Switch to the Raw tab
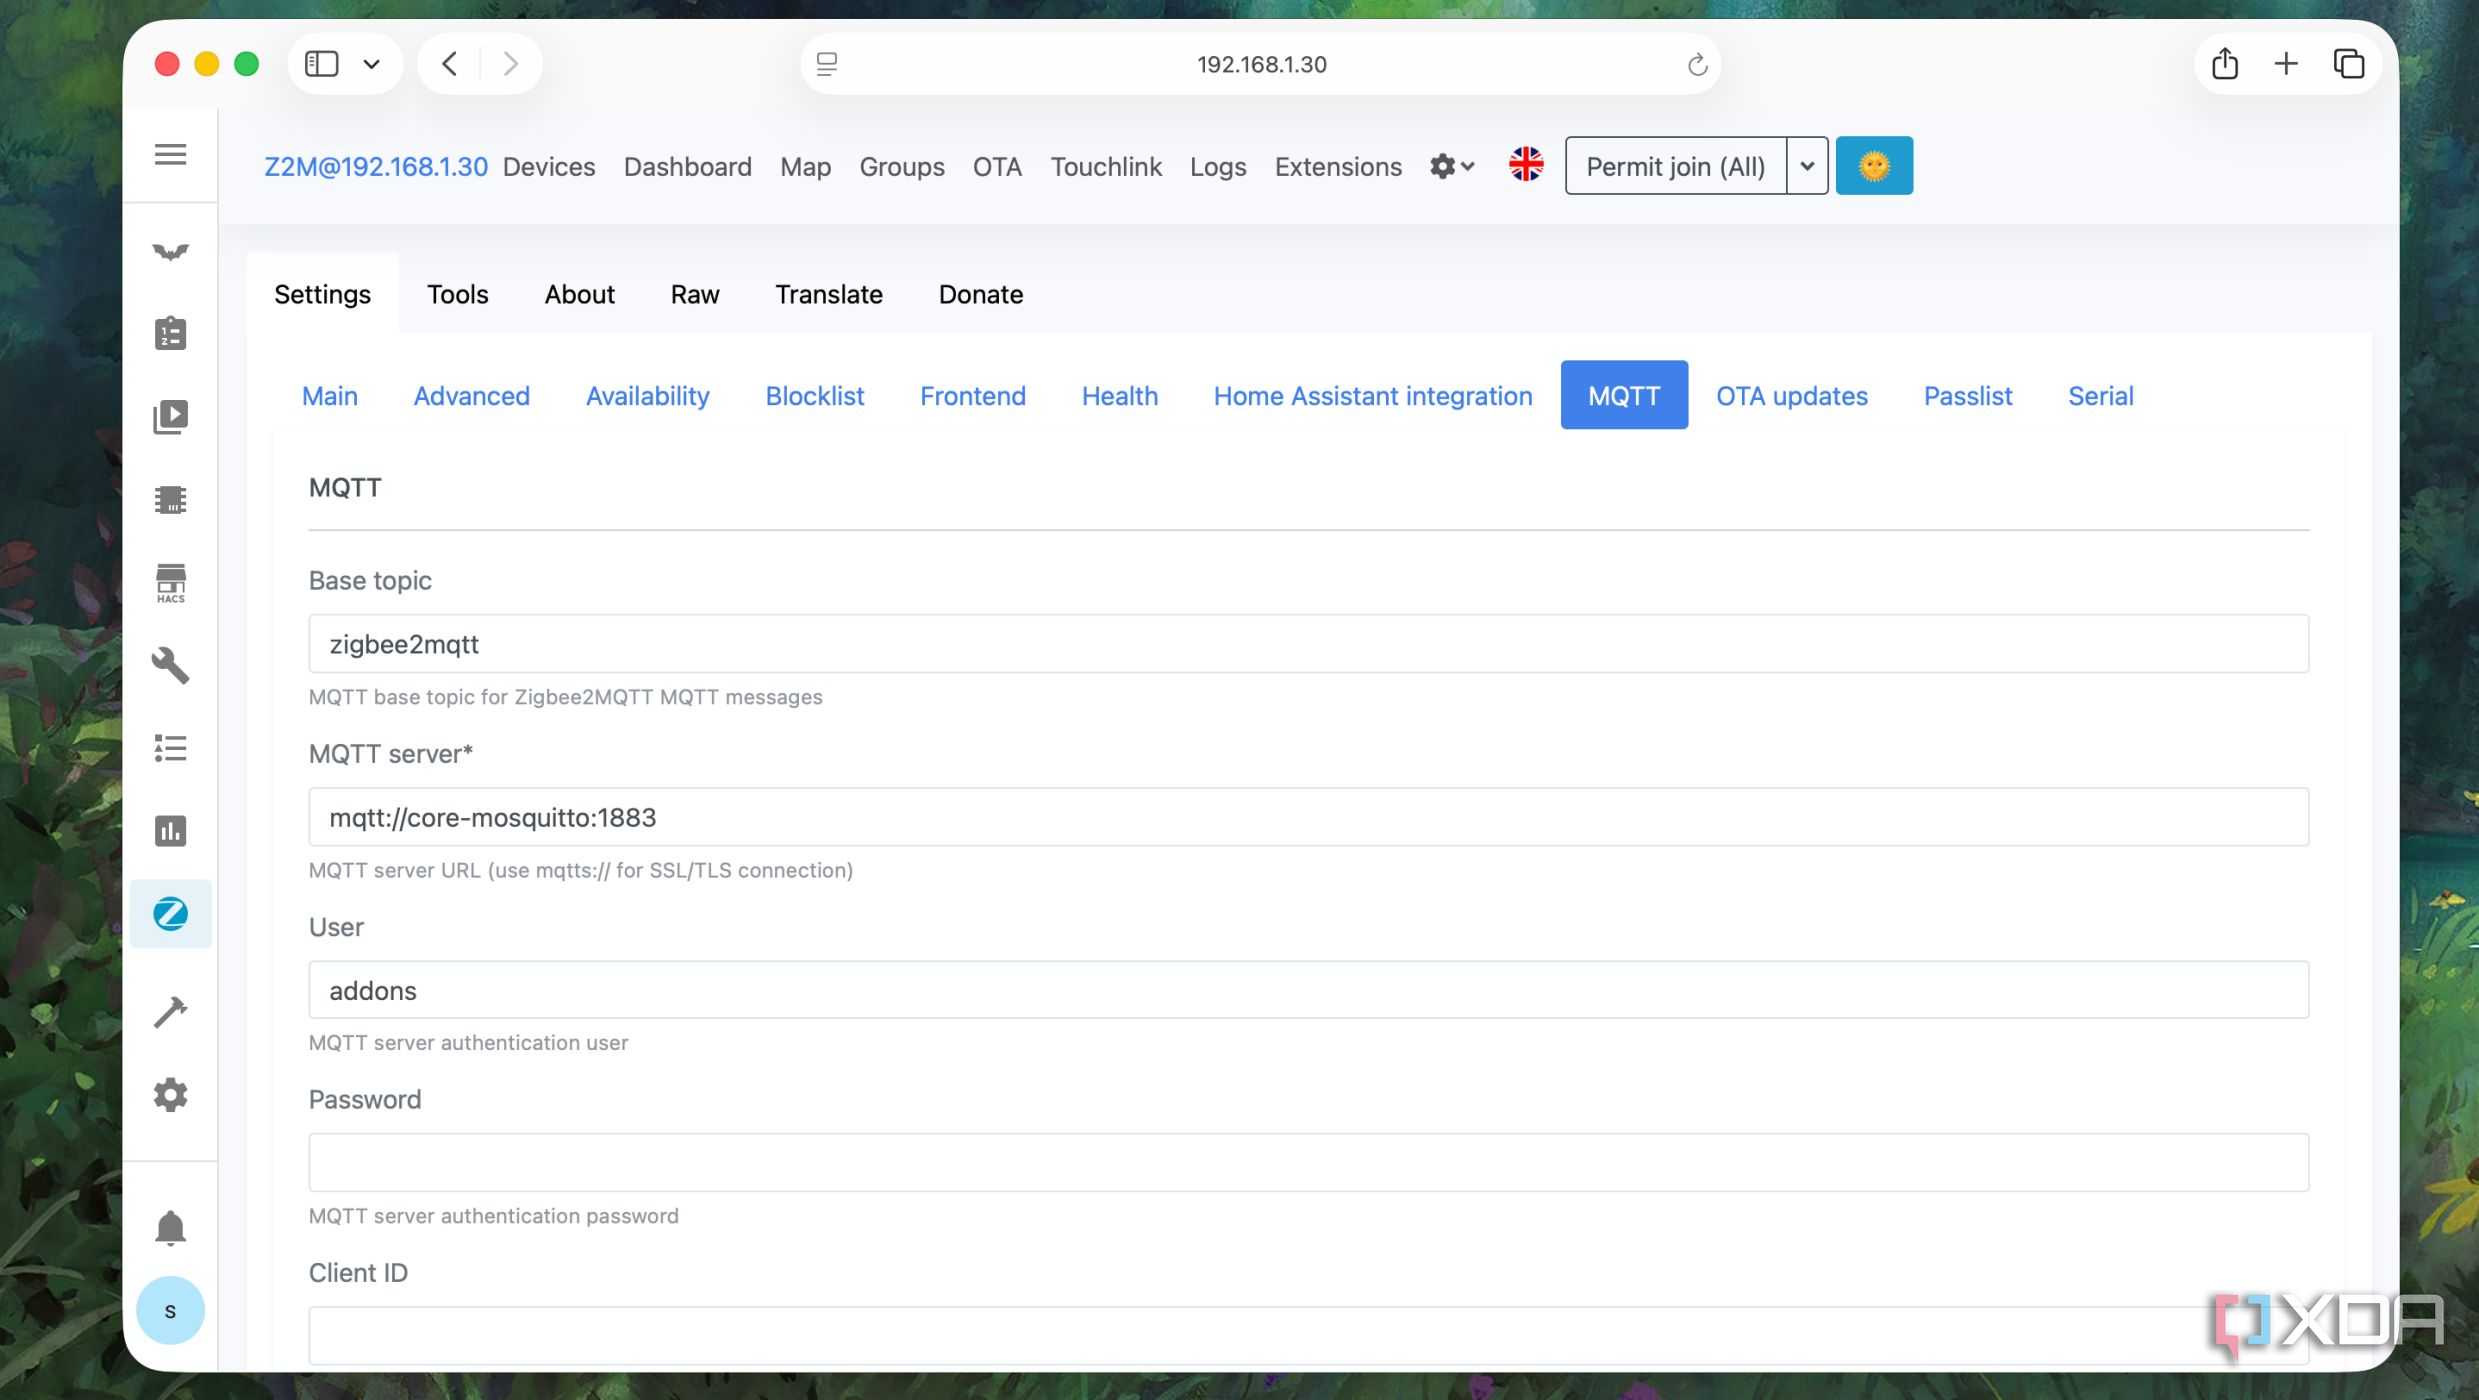Screen dimensions: 2479x1400 click(x=695, y=294)
